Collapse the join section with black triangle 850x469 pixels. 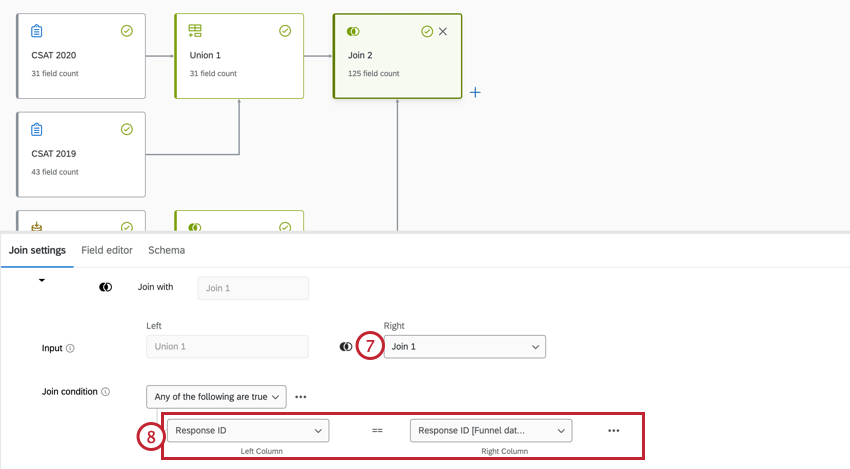click(42, 280)
